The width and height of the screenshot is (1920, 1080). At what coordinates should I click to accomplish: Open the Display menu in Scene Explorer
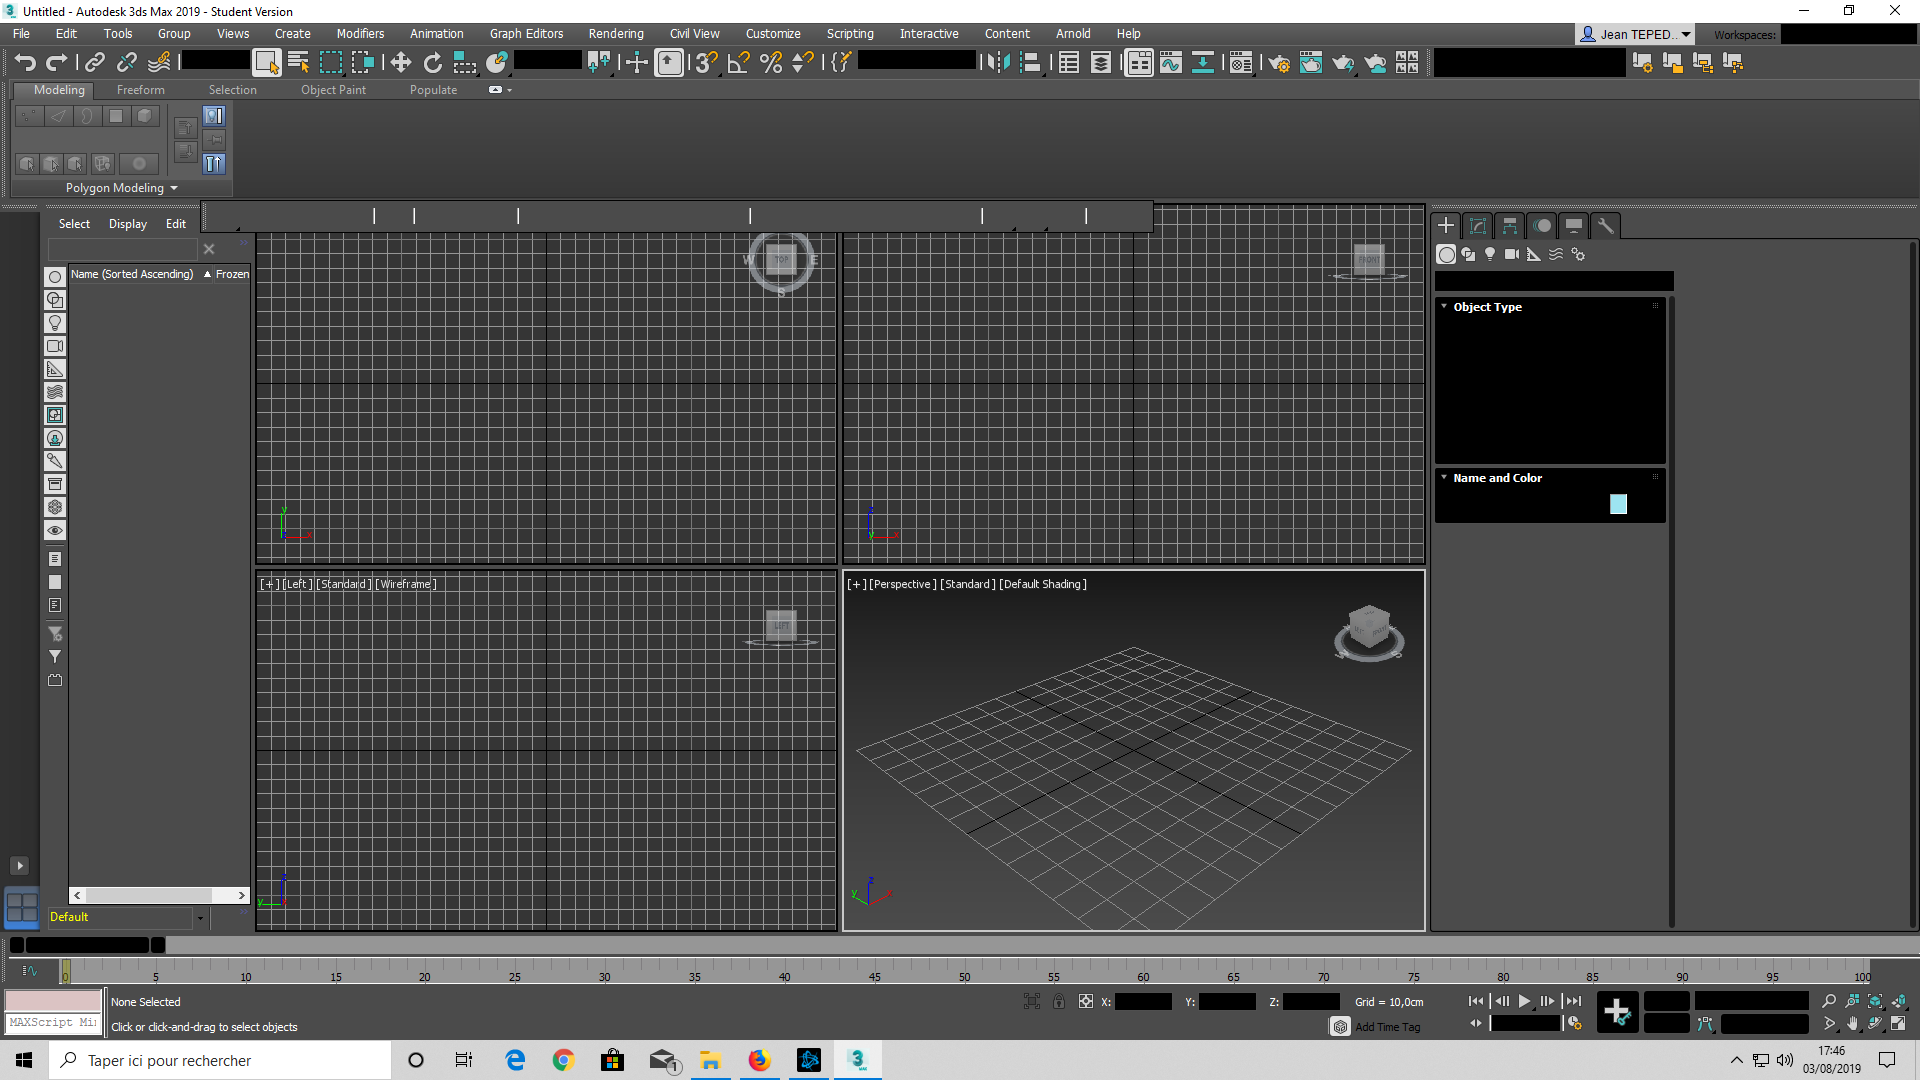click(x=128, y=224)
